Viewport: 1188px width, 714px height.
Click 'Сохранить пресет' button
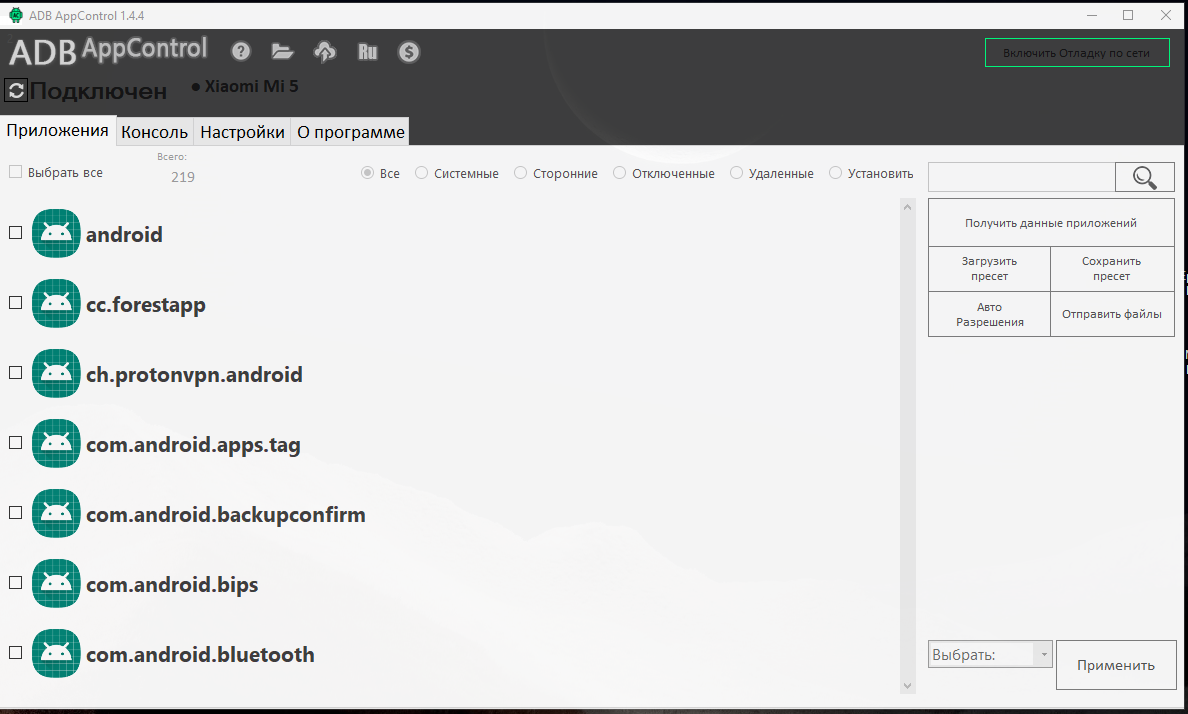pyautogui.click(x=1112, y=269)
